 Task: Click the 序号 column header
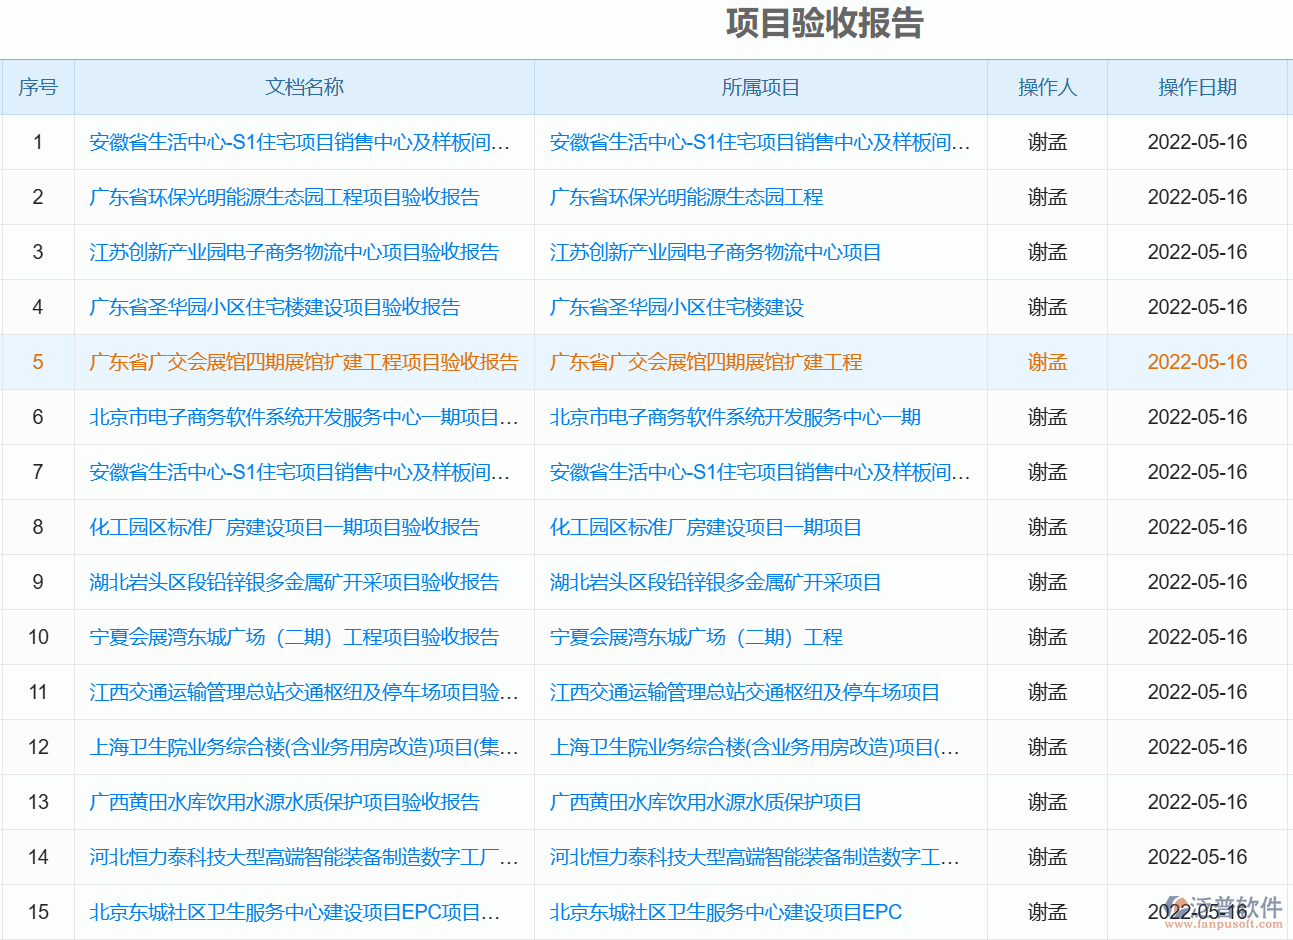[x=38, y=87]
